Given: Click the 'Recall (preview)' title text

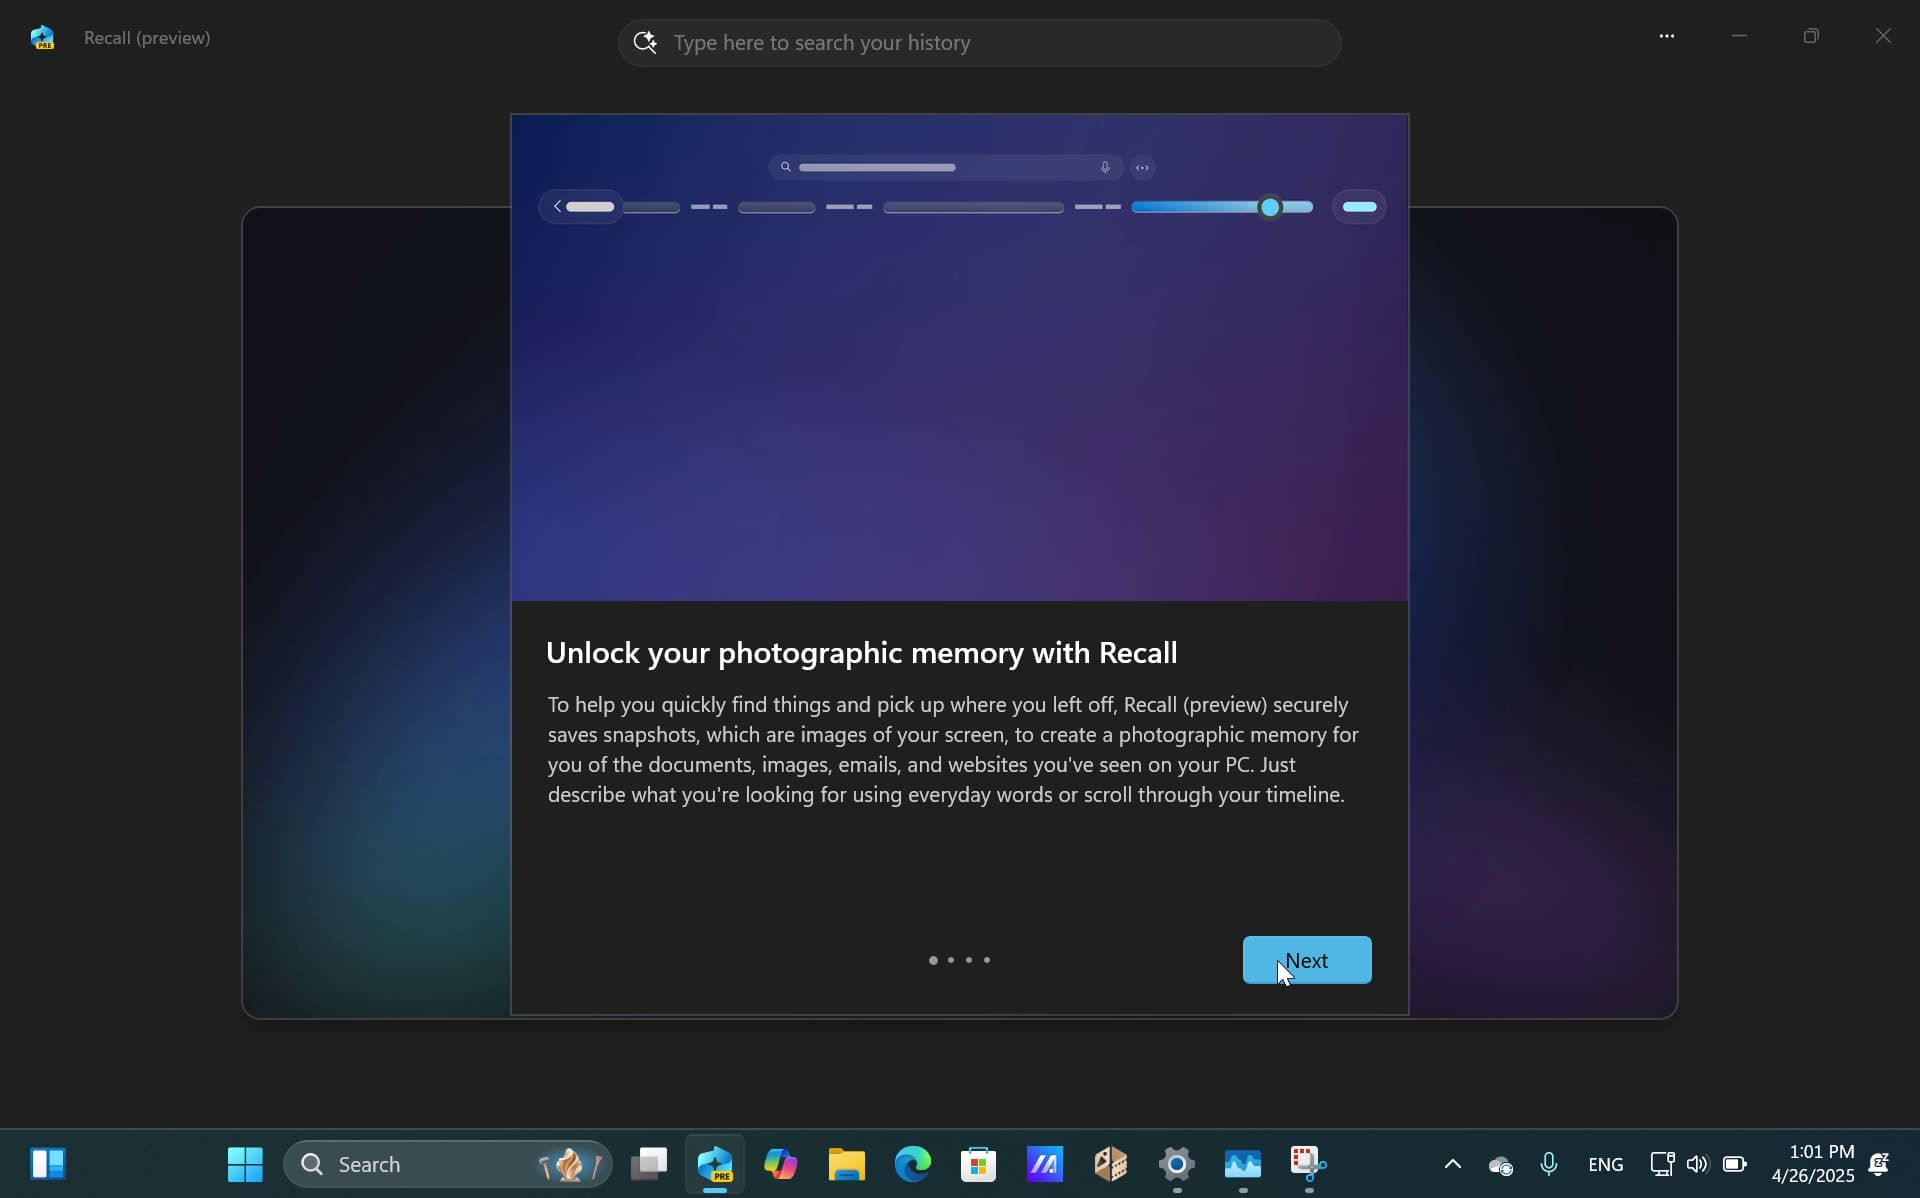Looking at the screenshot, I should [147, 38].
